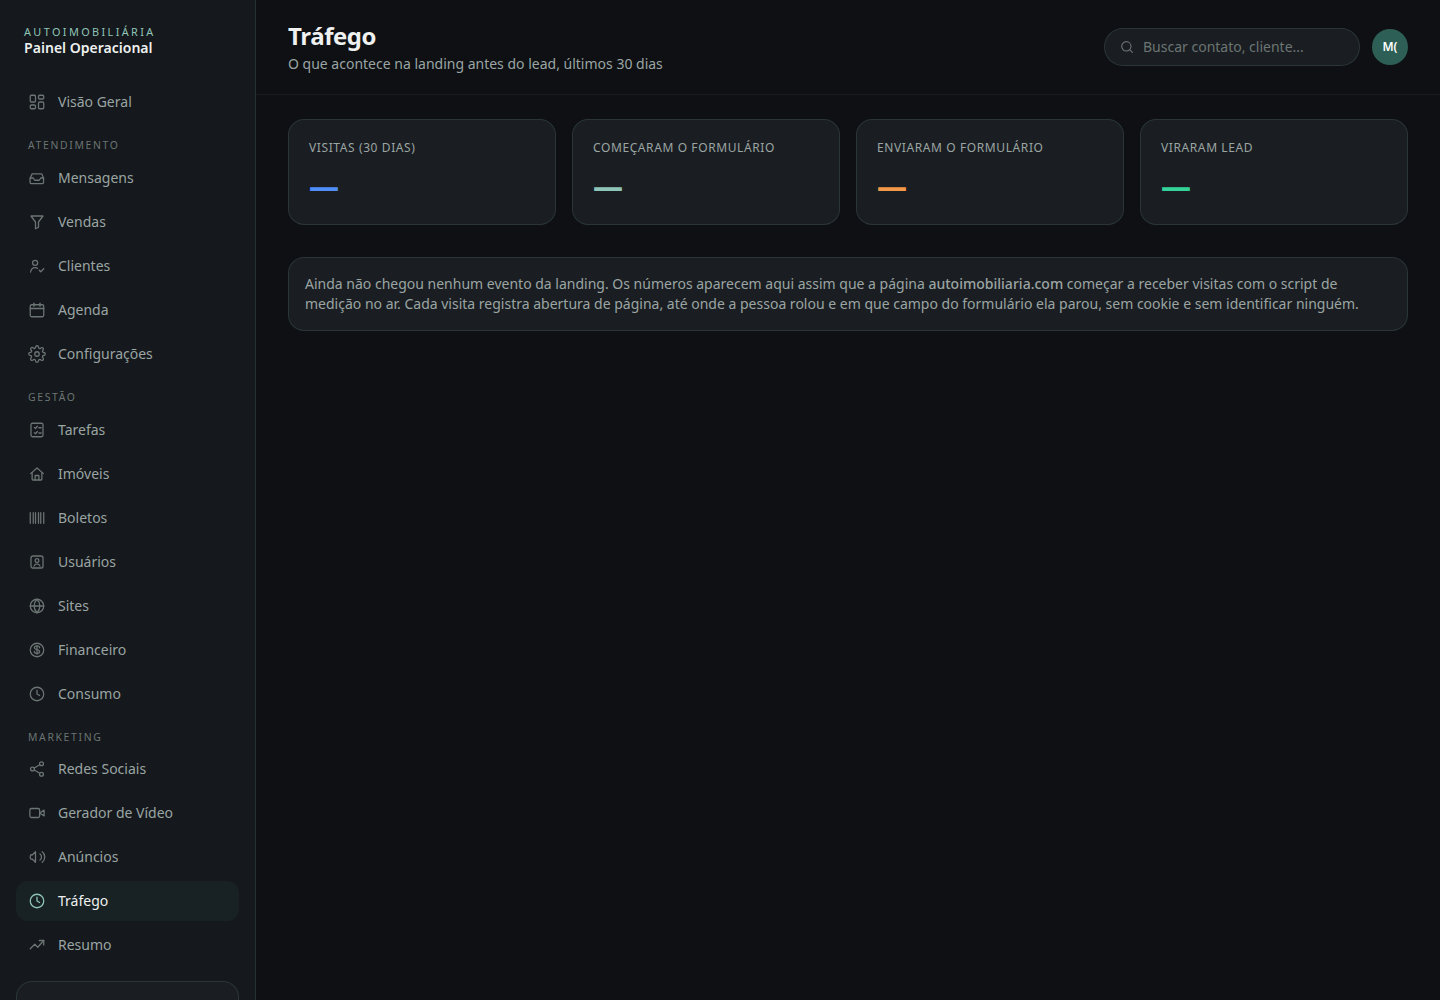Click the ATENDIMENTO section label
Image resolution: width=1440 pixels, height=1000 pixels.
(73, 145)
